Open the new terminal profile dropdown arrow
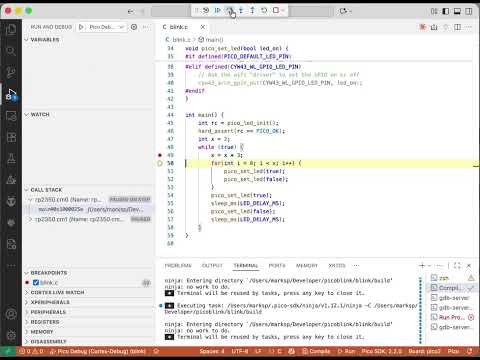 click(x=429, y=266)
